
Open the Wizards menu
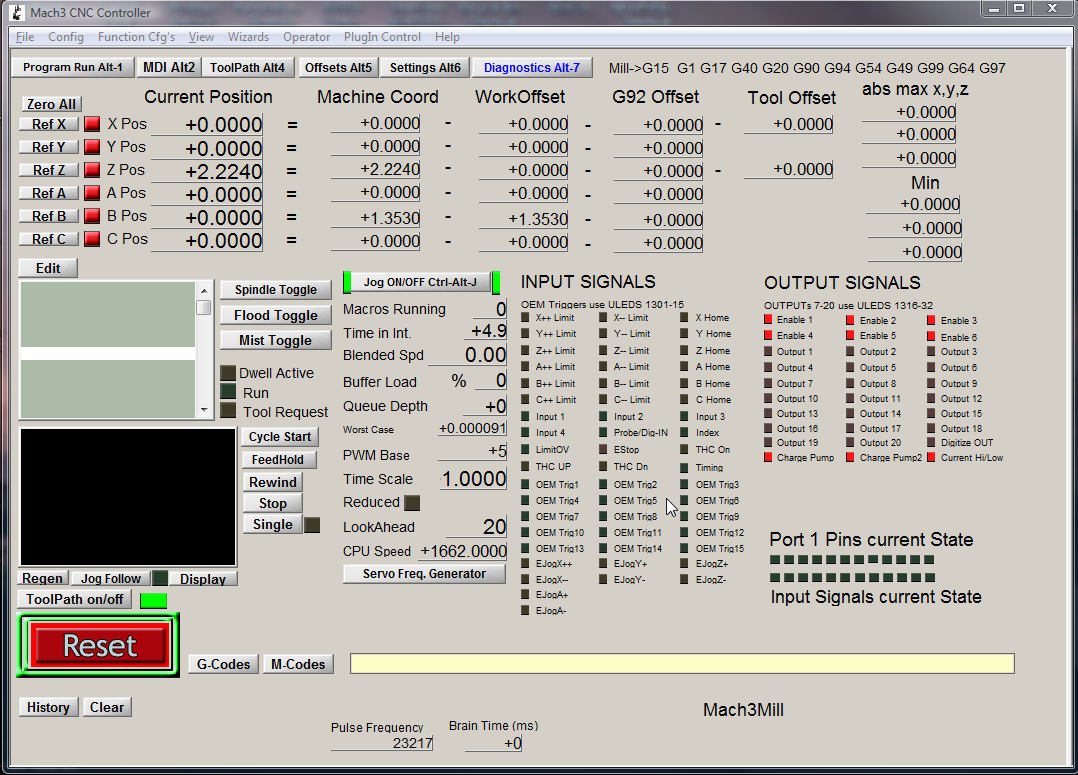click(248, 37)
